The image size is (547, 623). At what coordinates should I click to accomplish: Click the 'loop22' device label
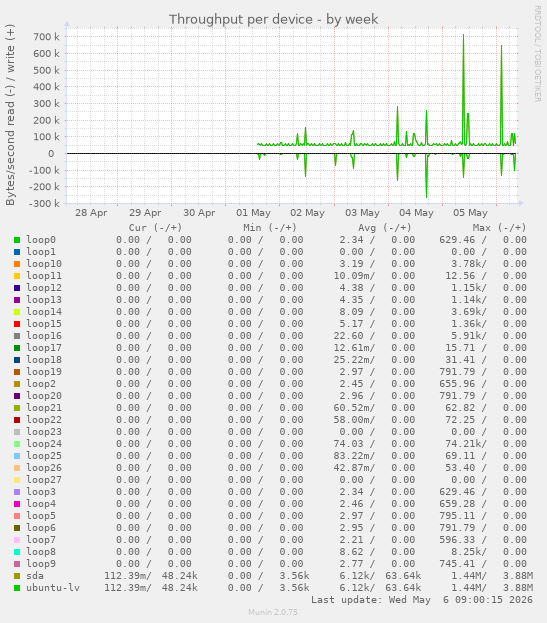(x=44, y=420)
